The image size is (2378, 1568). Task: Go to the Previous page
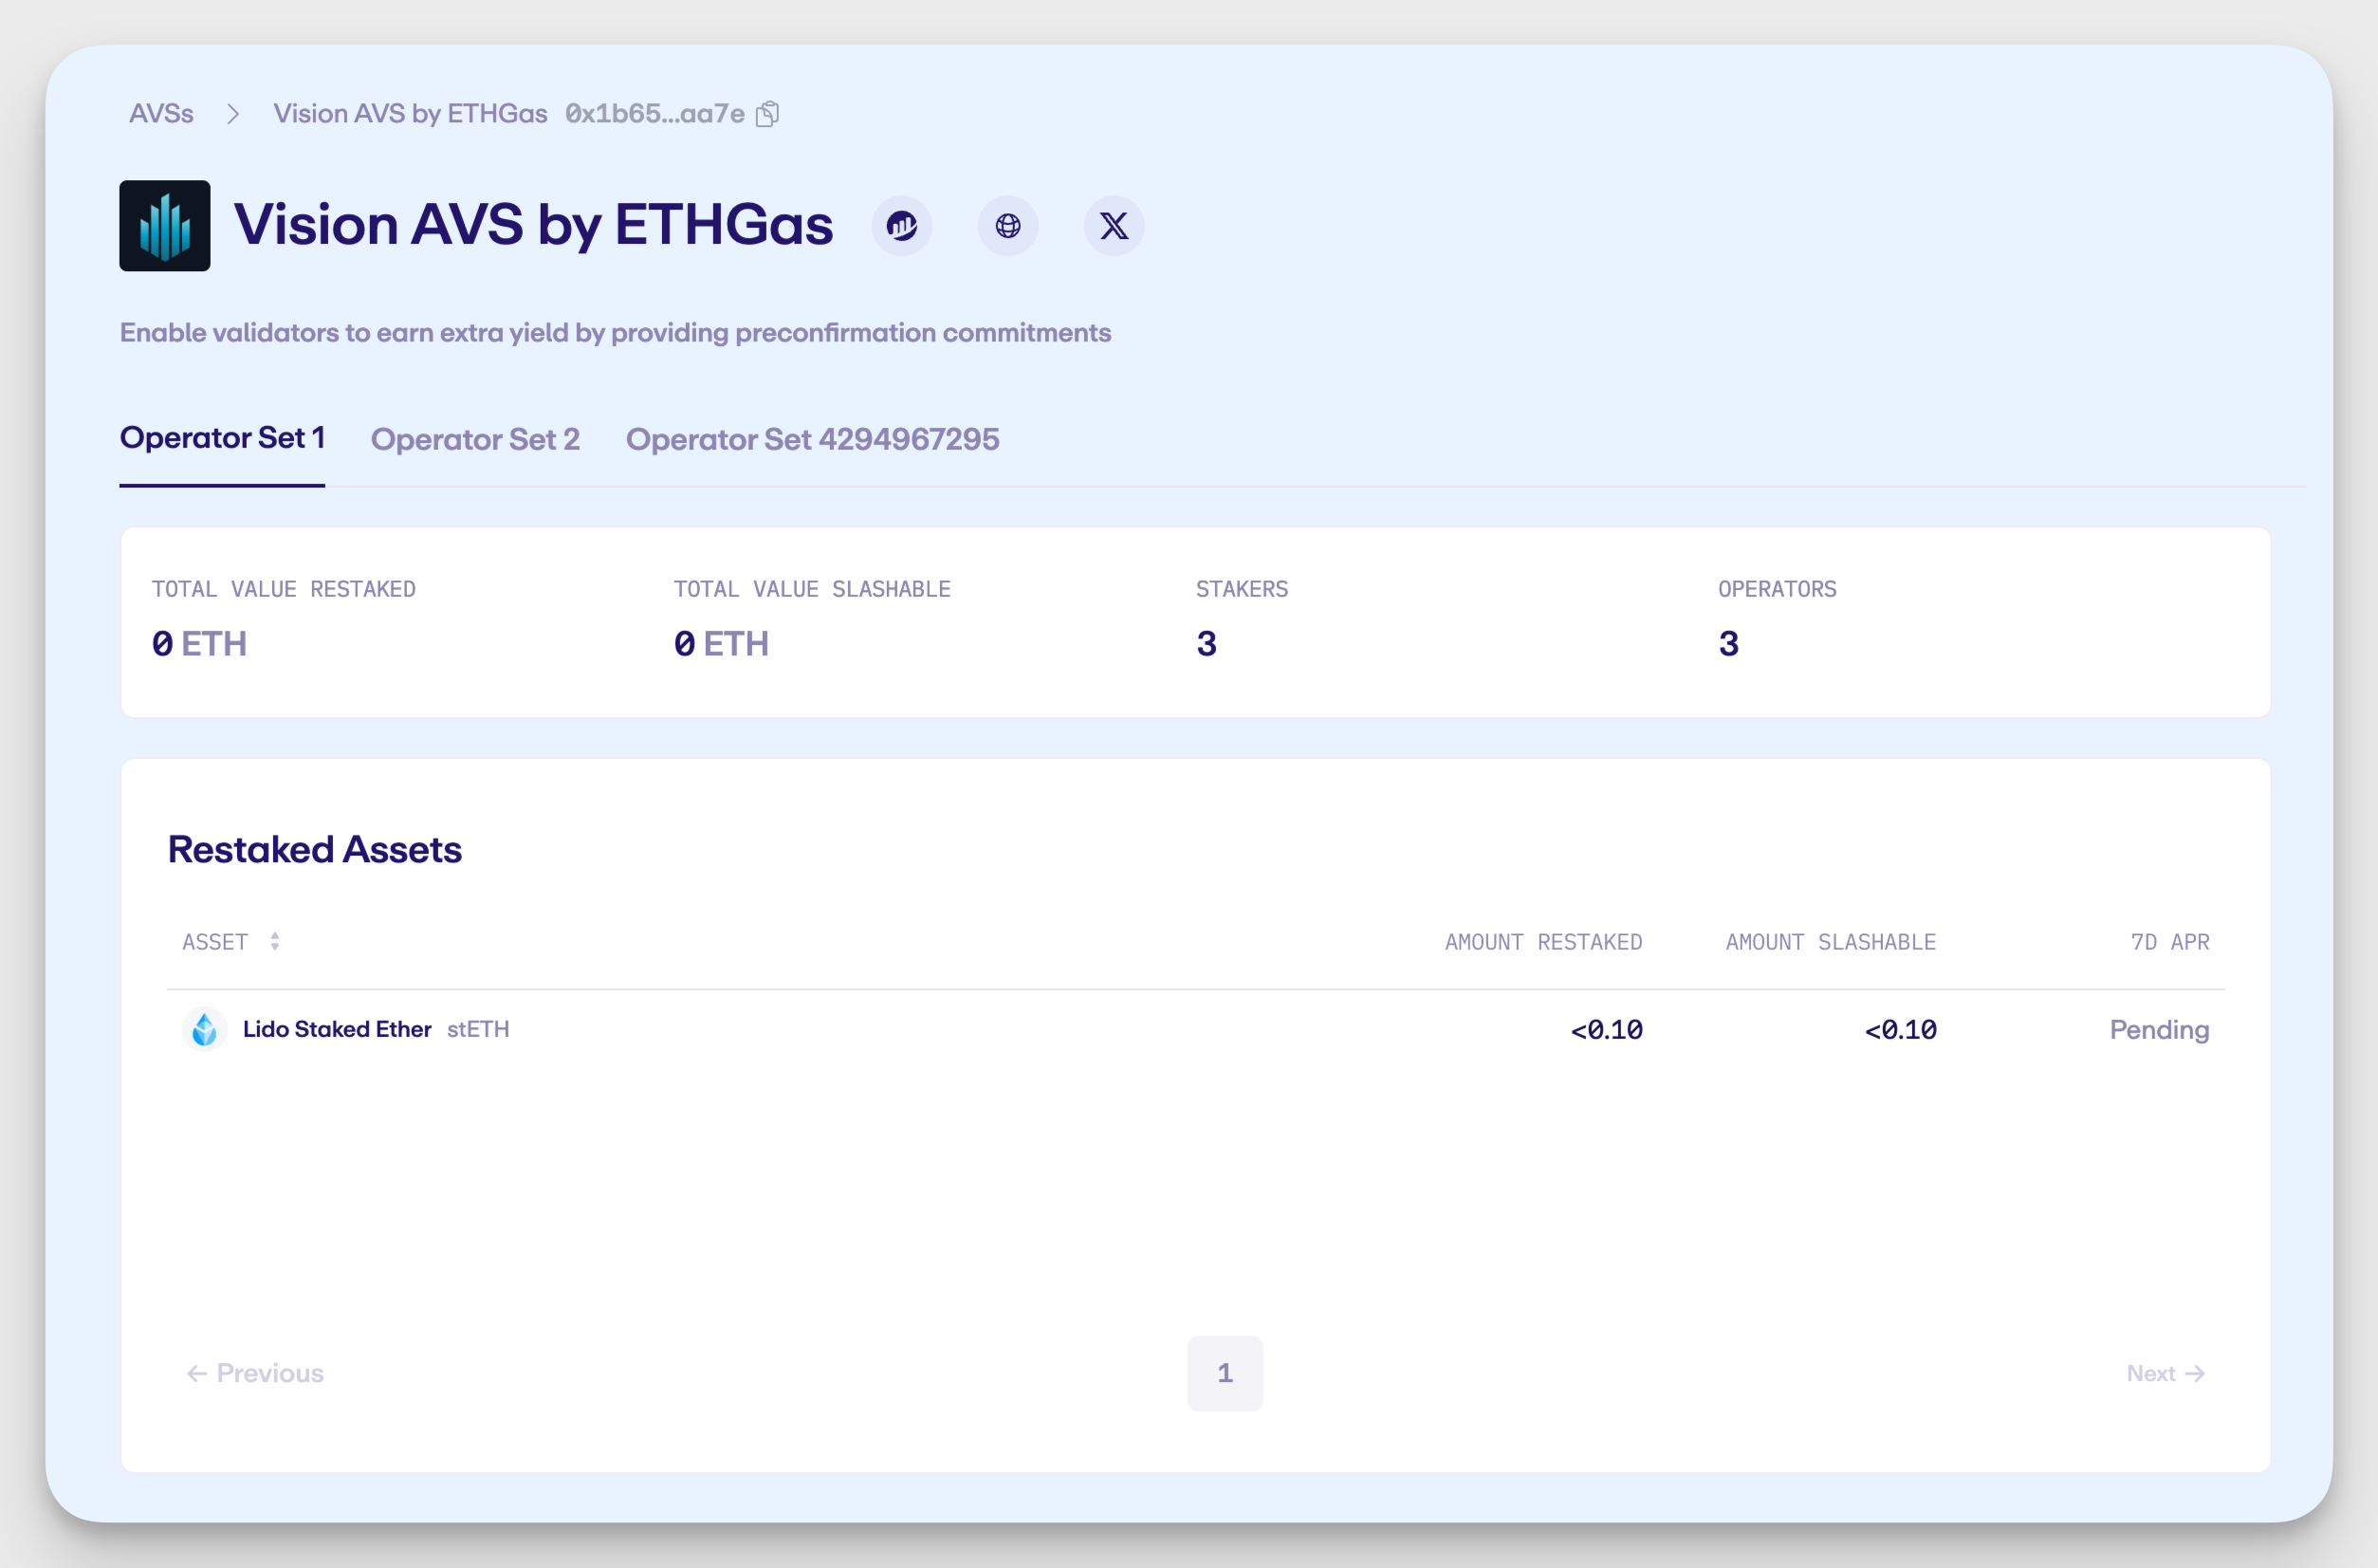tap(255, 1373)
